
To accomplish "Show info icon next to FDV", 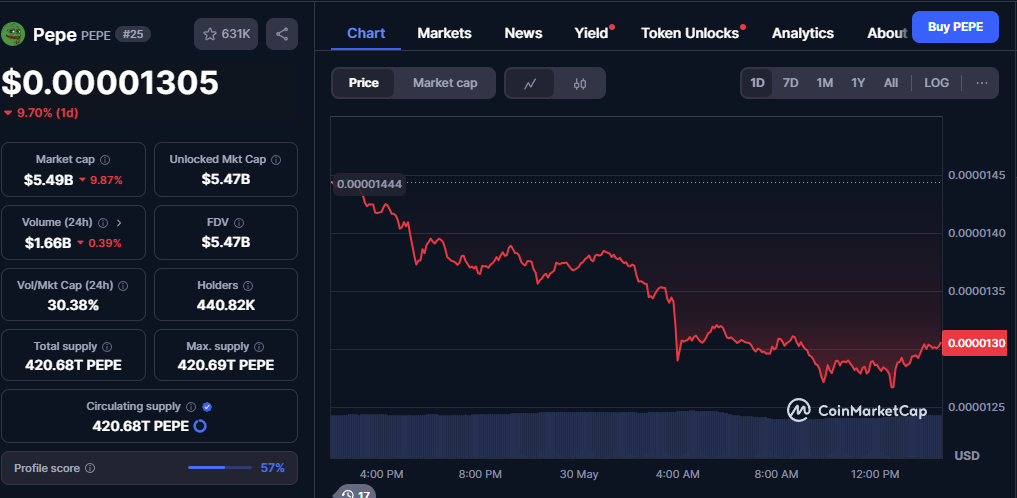I will point(239,222).
